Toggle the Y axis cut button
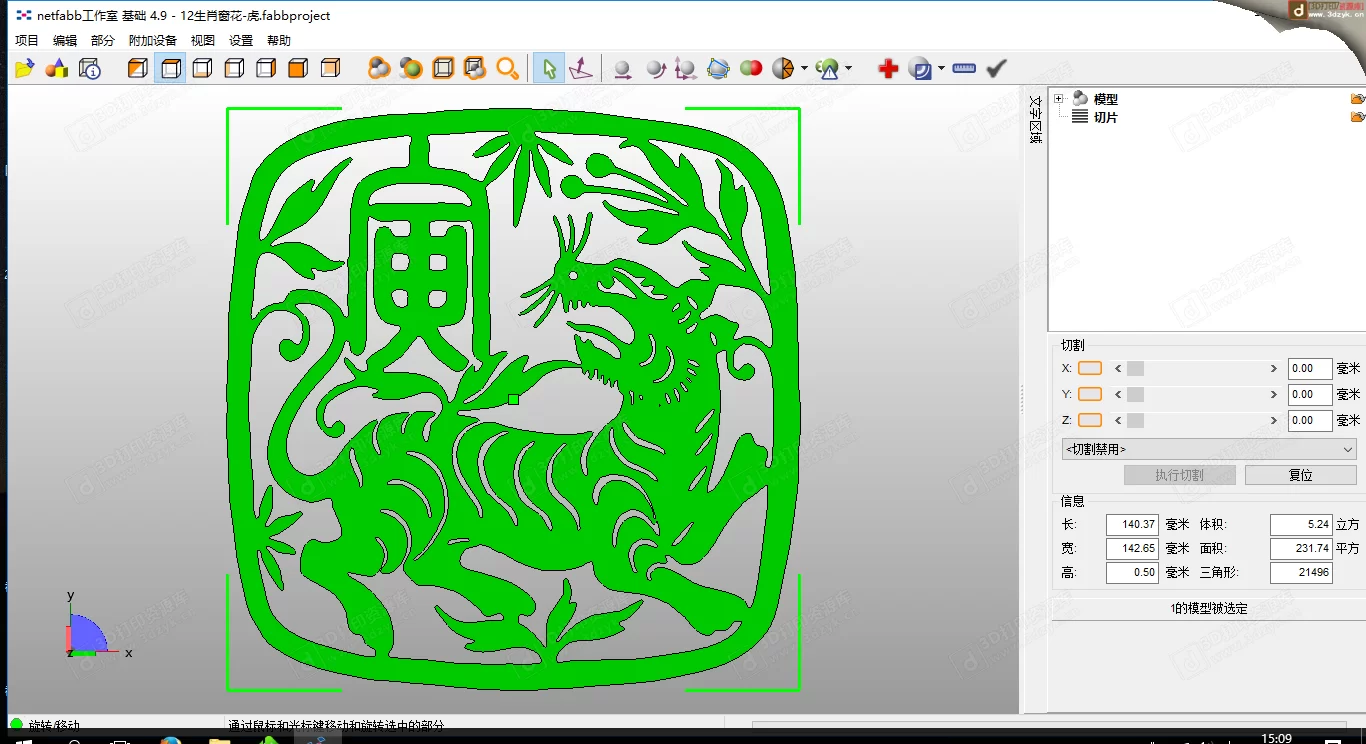The image size is (1366, 744). coord(1090,394)
